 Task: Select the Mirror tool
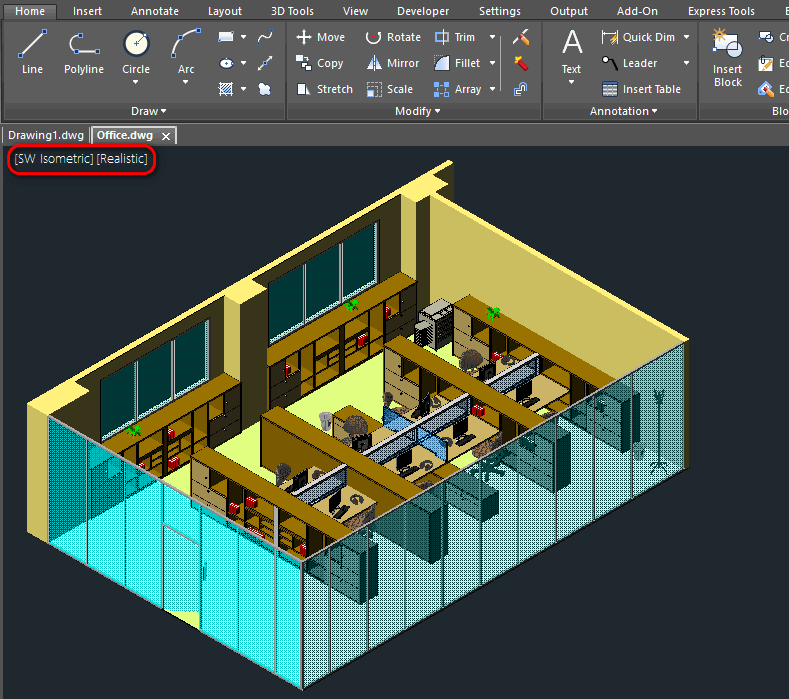click(x=392, y=63)
